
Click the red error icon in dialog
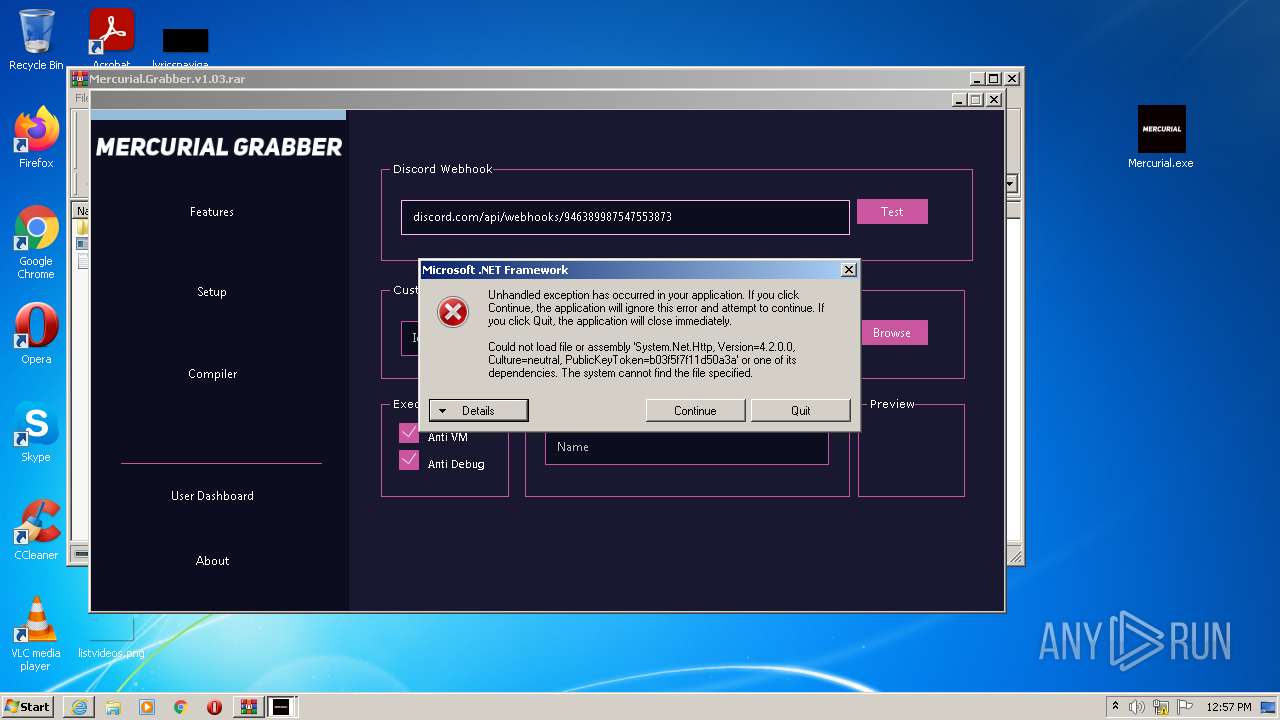point(453,312)
